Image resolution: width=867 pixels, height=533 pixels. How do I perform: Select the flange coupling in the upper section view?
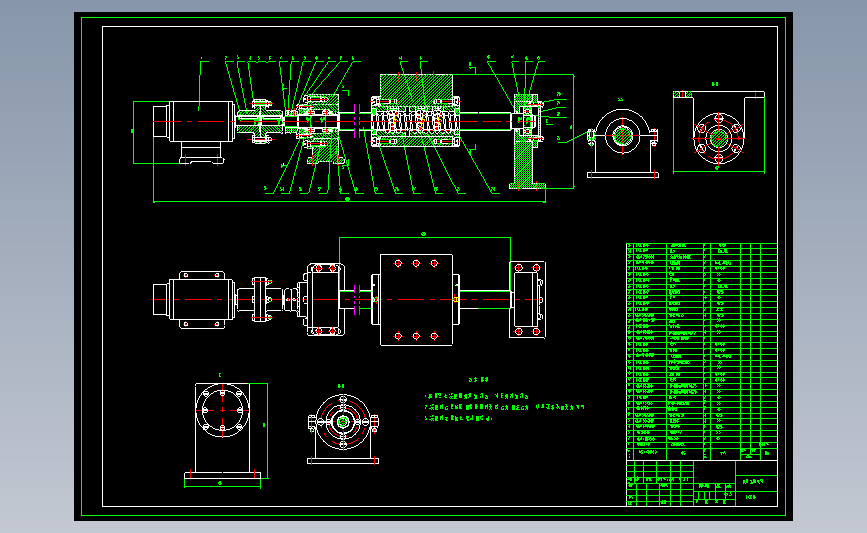coord(261,121)
